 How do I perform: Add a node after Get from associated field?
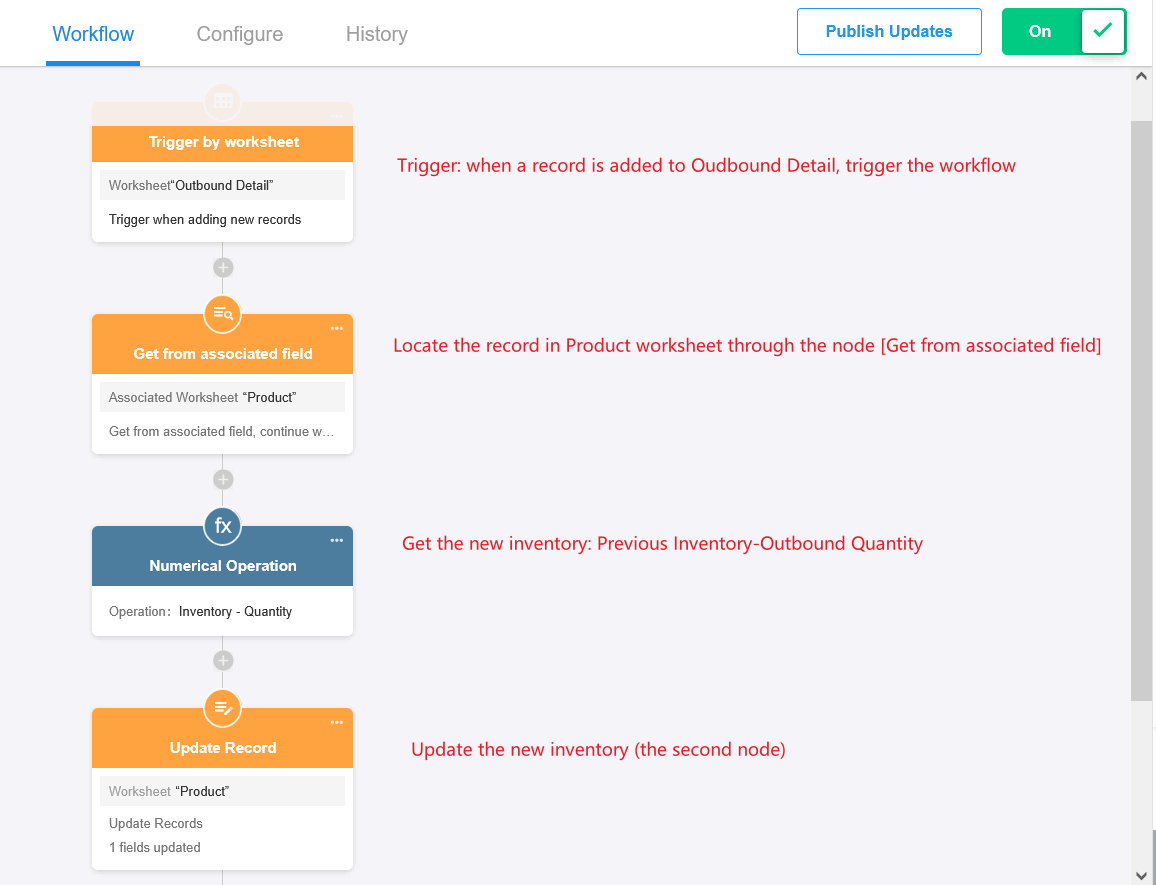[x=223, y=479]
